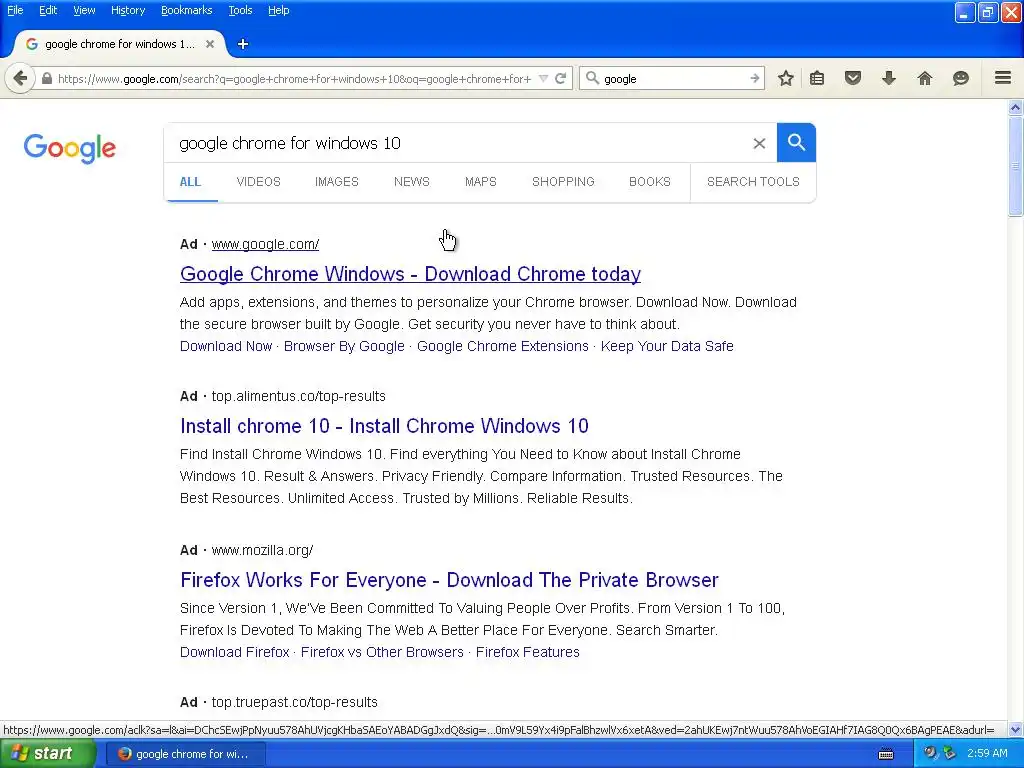Save page to Pocket icon
Screen dimensions: 1024x768
click(x=853, y=78)
